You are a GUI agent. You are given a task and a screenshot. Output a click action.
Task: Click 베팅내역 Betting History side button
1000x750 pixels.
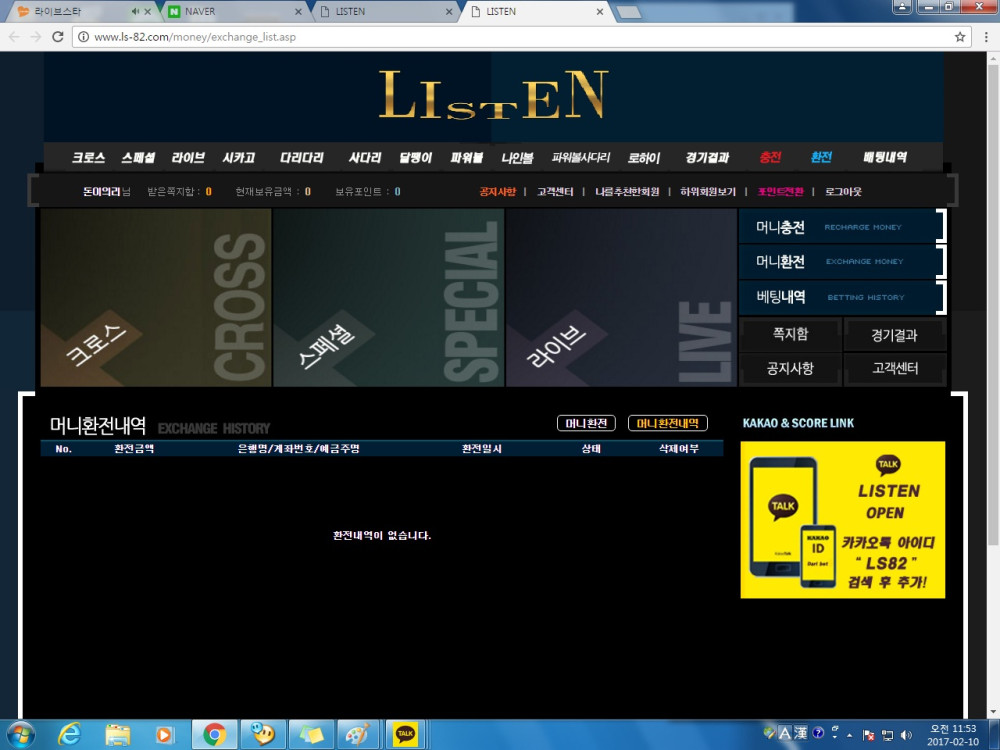coord(842,297)
